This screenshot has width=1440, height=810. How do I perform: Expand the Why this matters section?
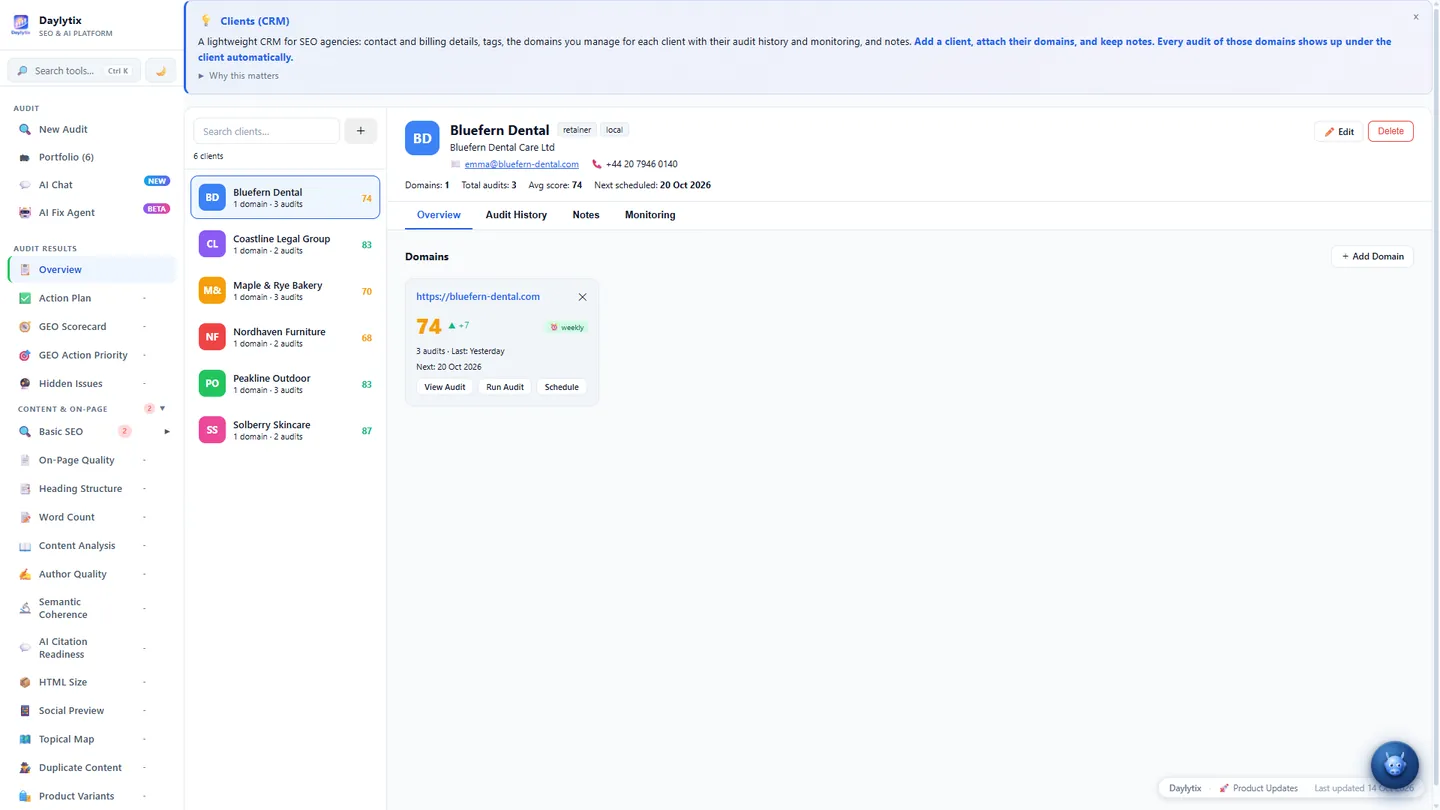click(x=239, y=76)
